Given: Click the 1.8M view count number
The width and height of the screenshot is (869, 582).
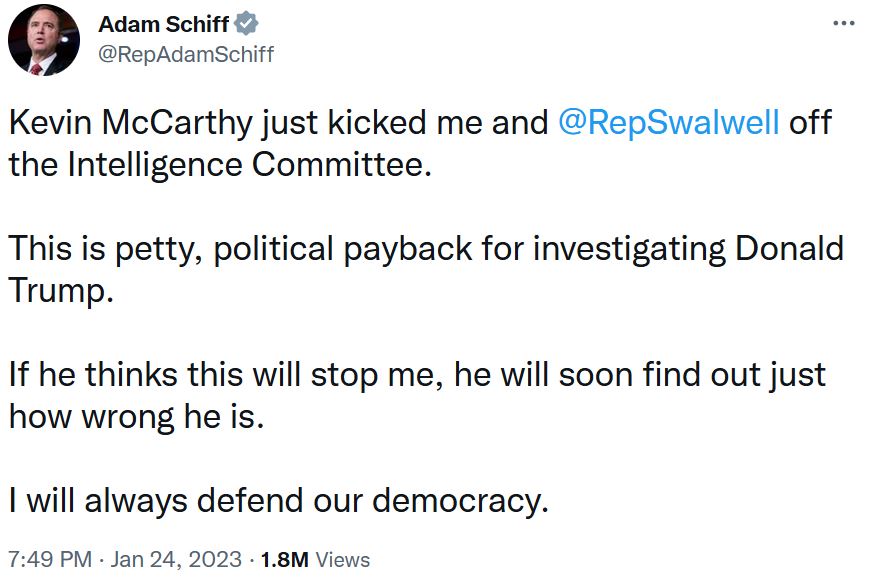Looking at the screenshot, I should 284,559.
